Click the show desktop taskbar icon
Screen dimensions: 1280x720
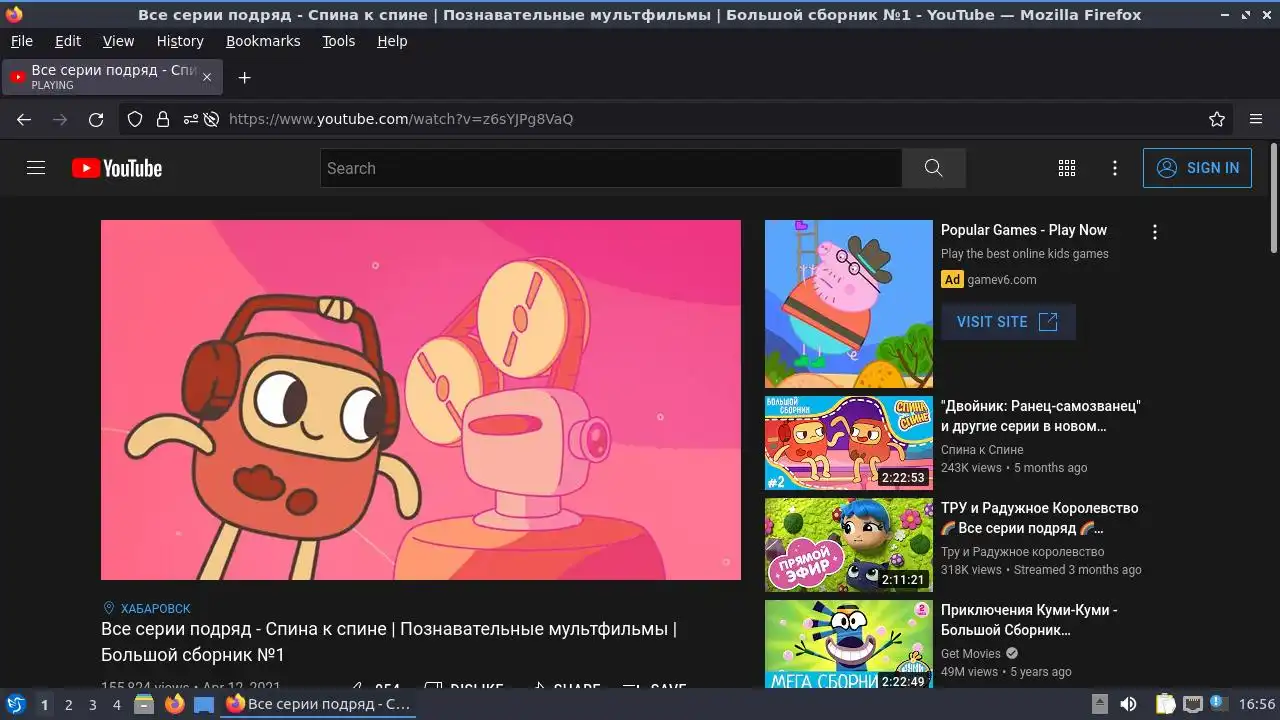(204, 704)
